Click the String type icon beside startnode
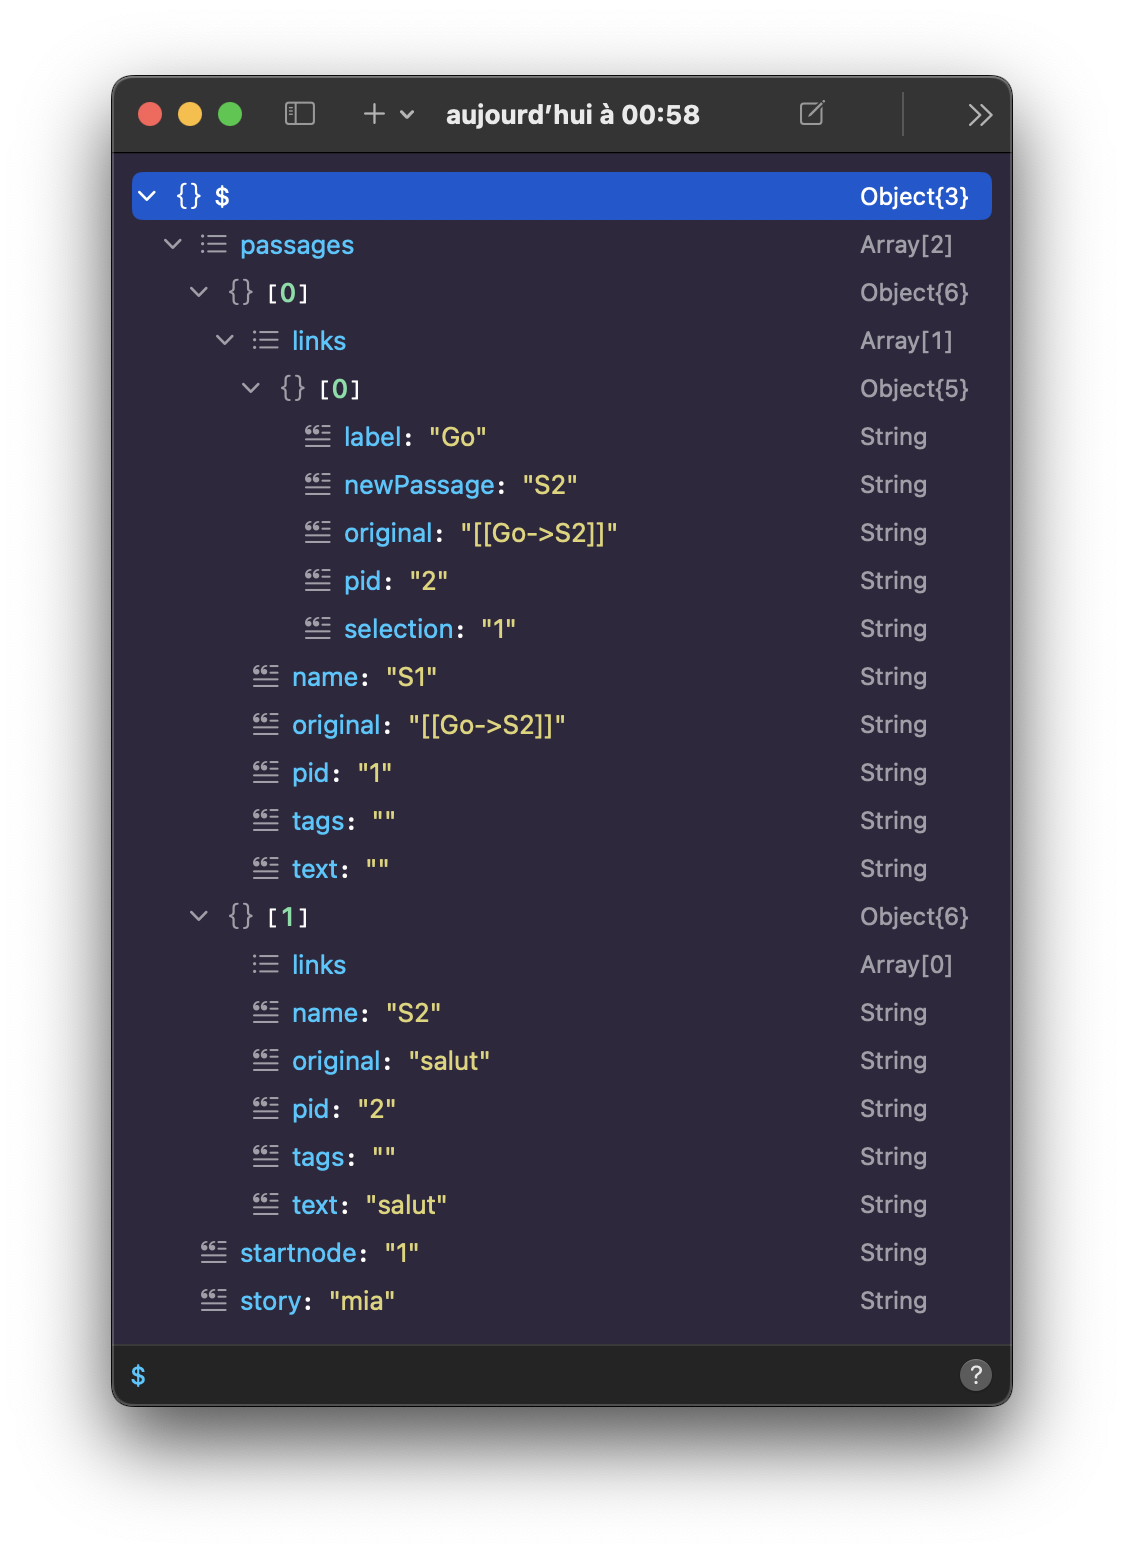This screenshot has height=1554, width=1124. (x=213, y=1252)
